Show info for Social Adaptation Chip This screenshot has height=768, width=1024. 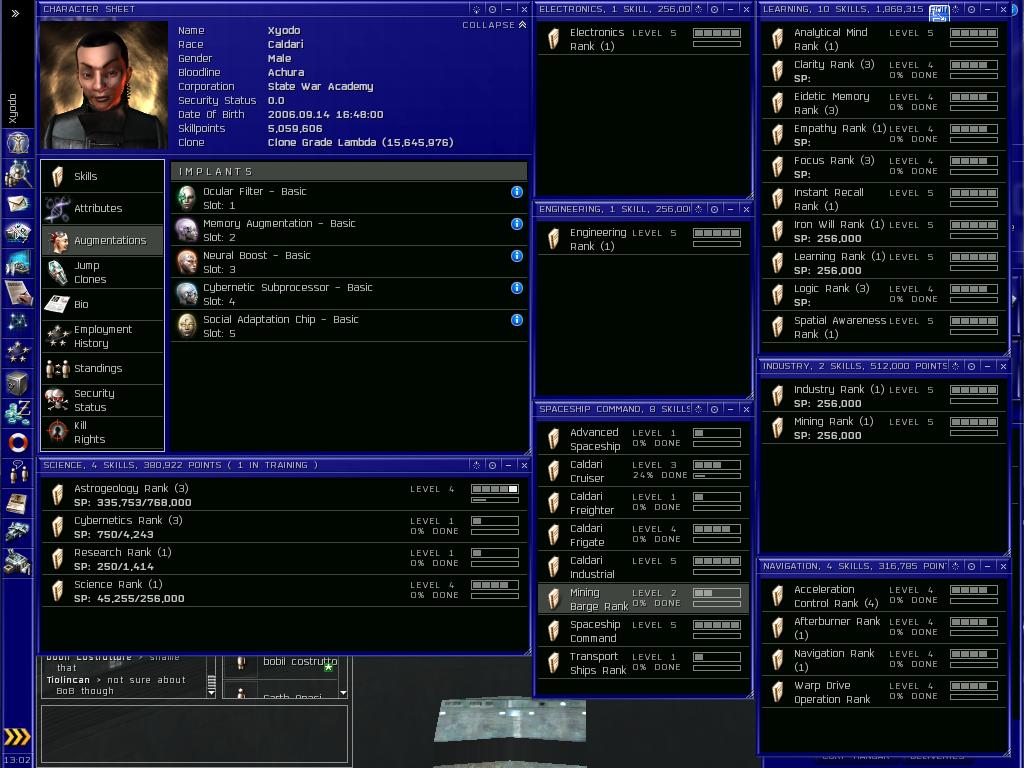(x=517, y=319)
